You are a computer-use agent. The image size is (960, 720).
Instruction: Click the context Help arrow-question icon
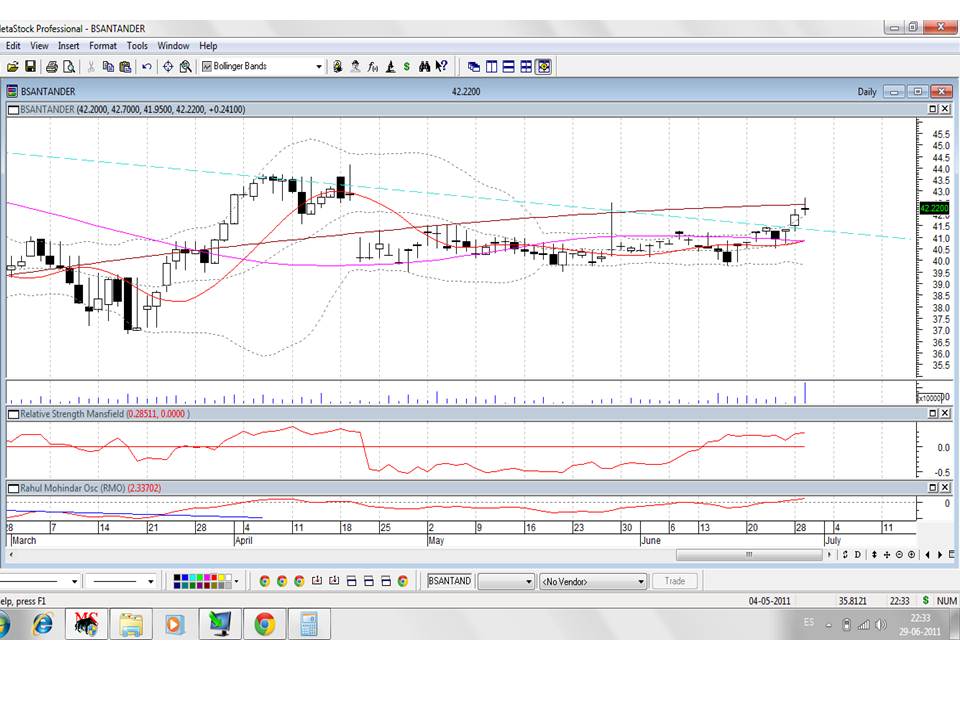(441, 67)
